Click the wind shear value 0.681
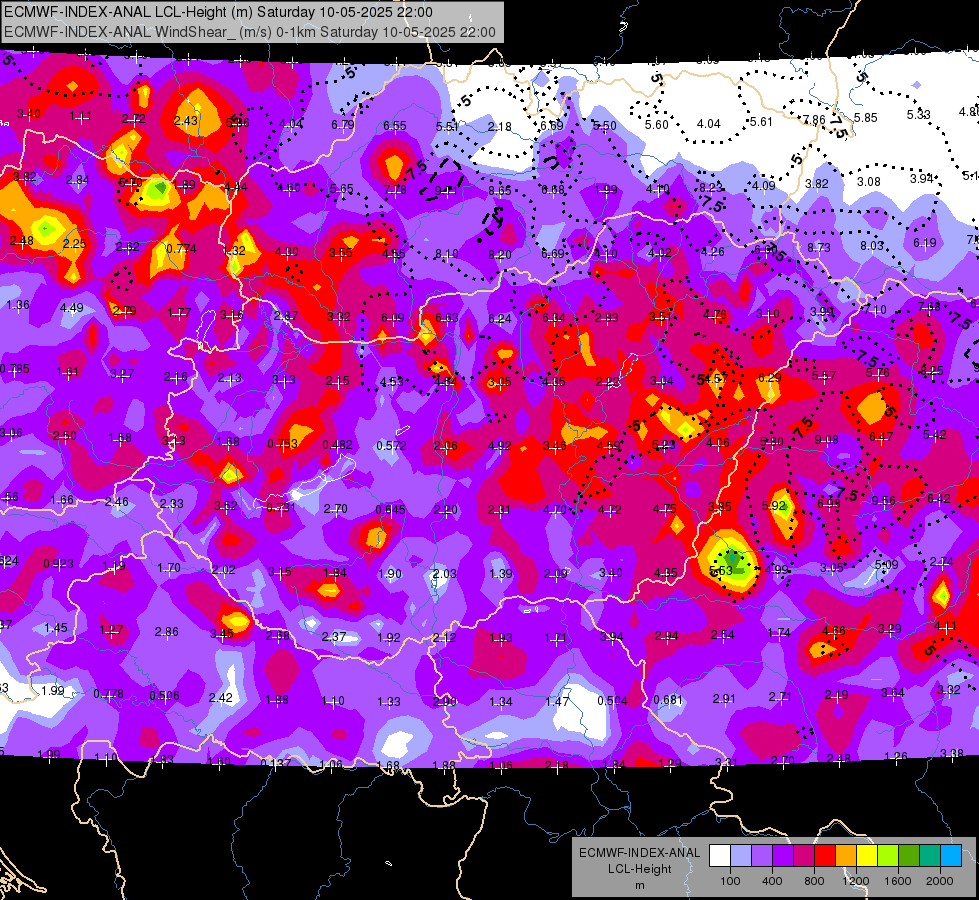979x900 pixels. 668,700
